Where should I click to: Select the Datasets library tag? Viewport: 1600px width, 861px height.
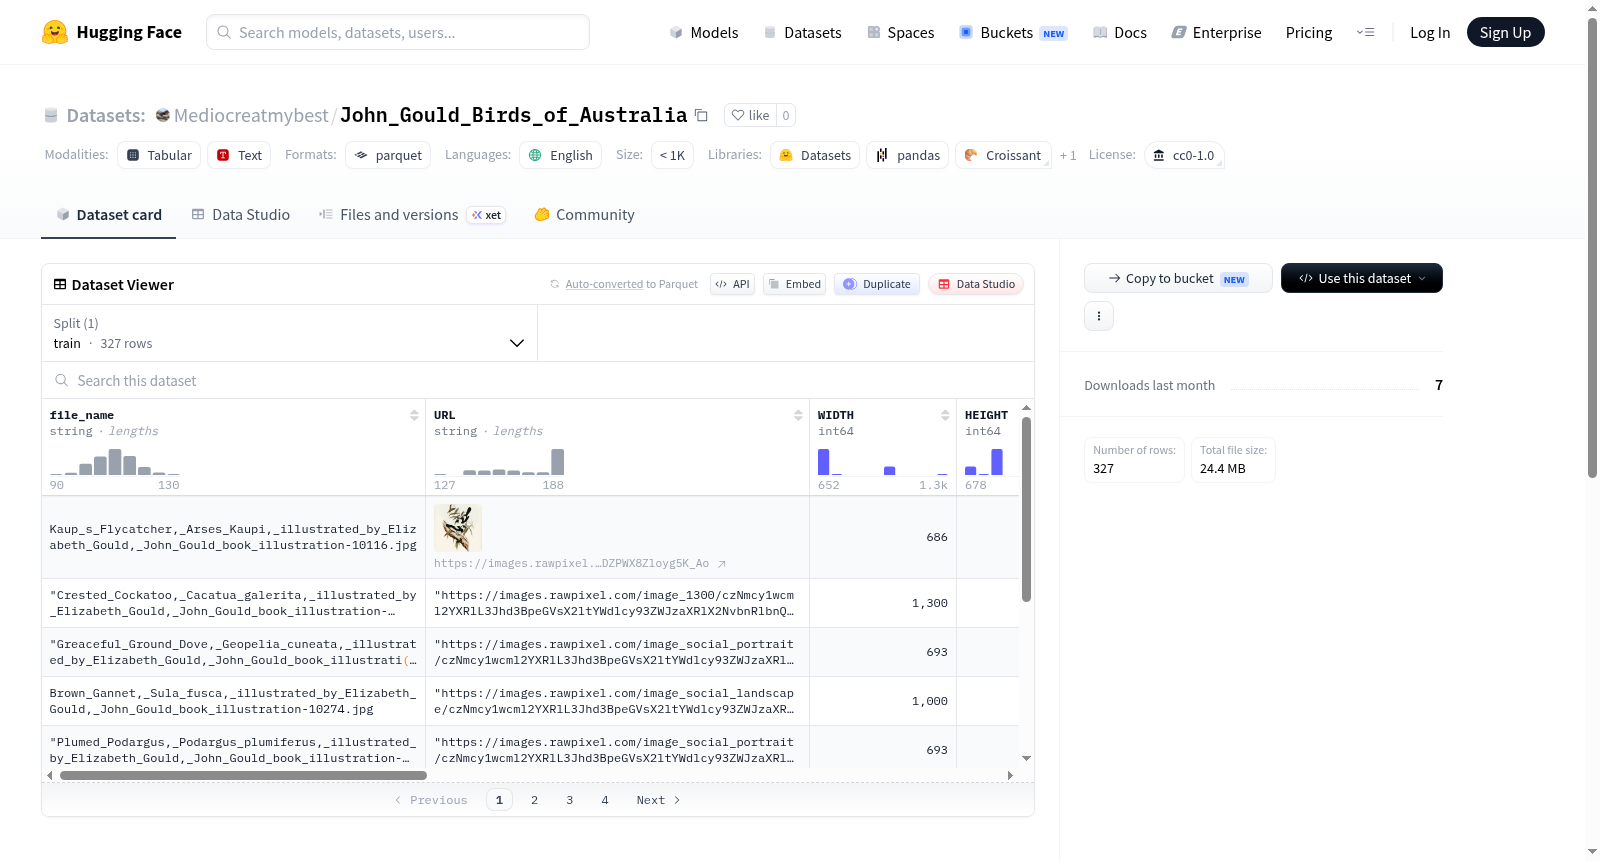[x=815, y=155]
